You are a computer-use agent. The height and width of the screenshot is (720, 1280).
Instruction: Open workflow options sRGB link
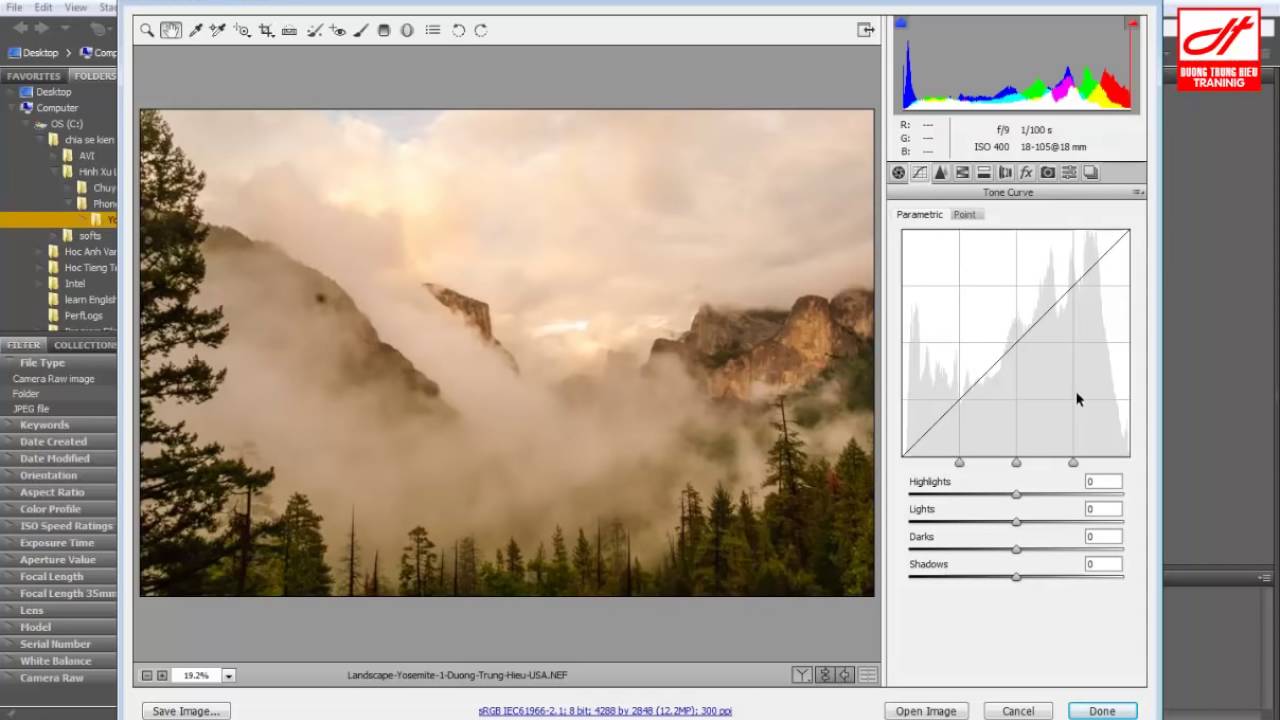tap(605, 711)
